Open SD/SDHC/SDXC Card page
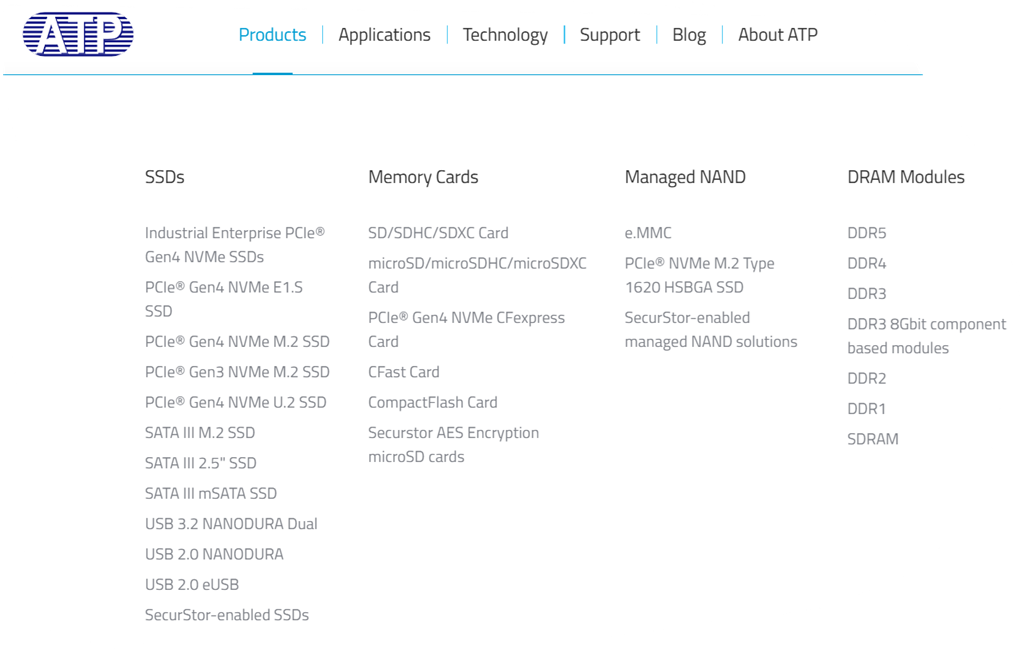Viewport: 1021px width, 649px height. (438, 232)
